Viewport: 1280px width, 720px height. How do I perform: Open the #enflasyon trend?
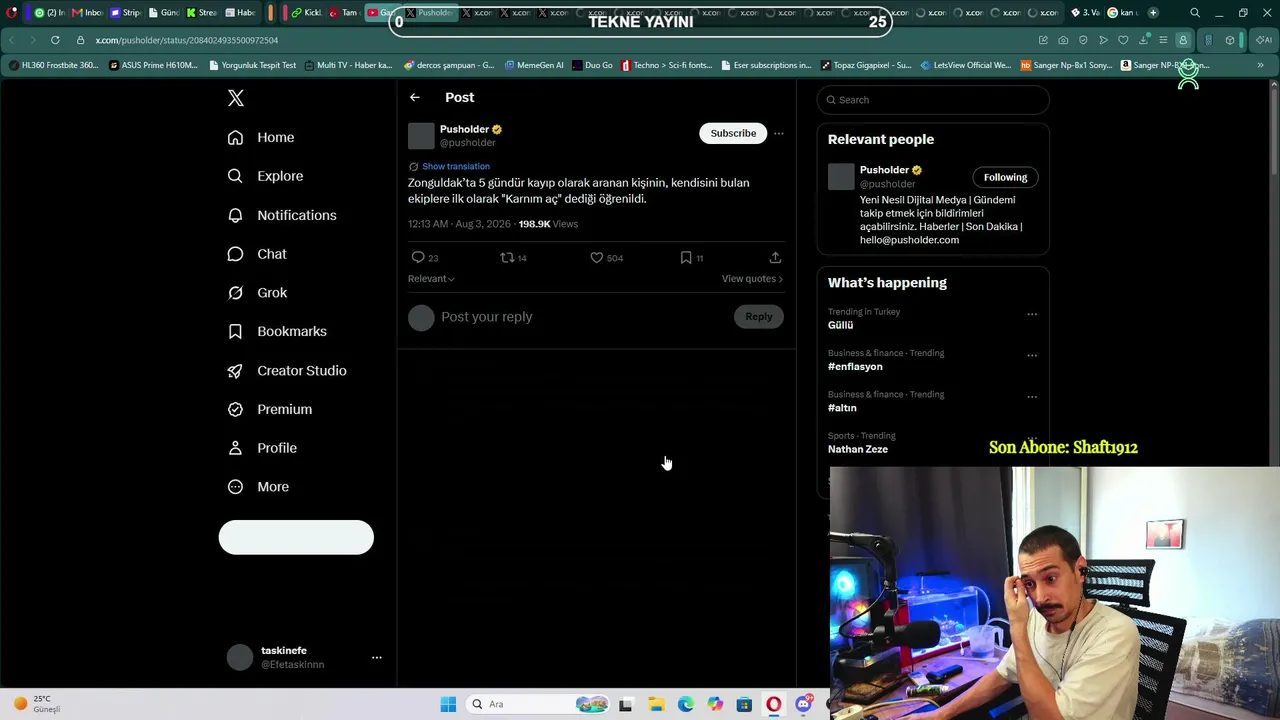coord(855,367)
